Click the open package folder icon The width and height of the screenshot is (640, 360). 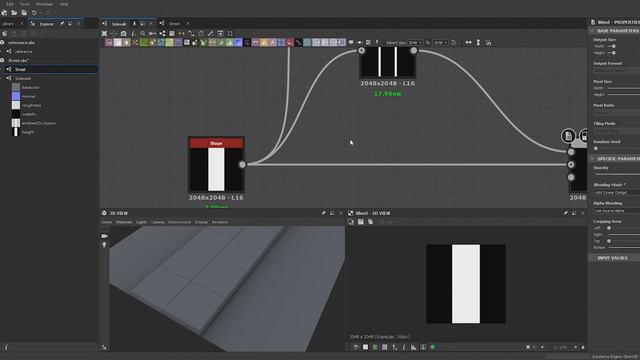[x=14, y=13]
